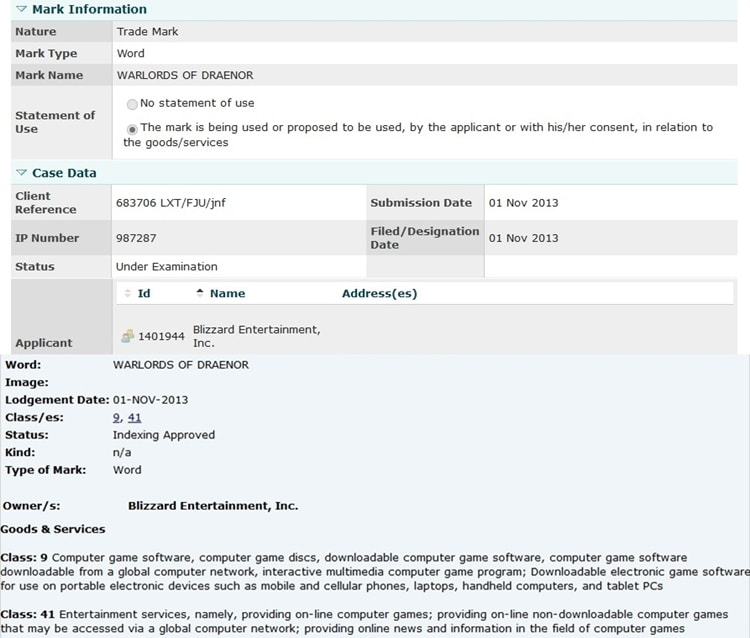The image size is (750, 638).
Task: Click the Case Data section heading
Action: 64,173
